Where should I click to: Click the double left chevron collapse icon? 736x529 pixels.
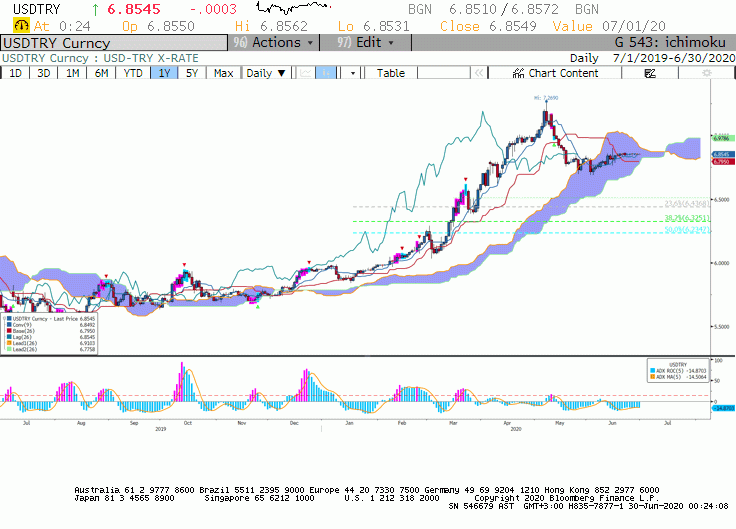[479, 73]
